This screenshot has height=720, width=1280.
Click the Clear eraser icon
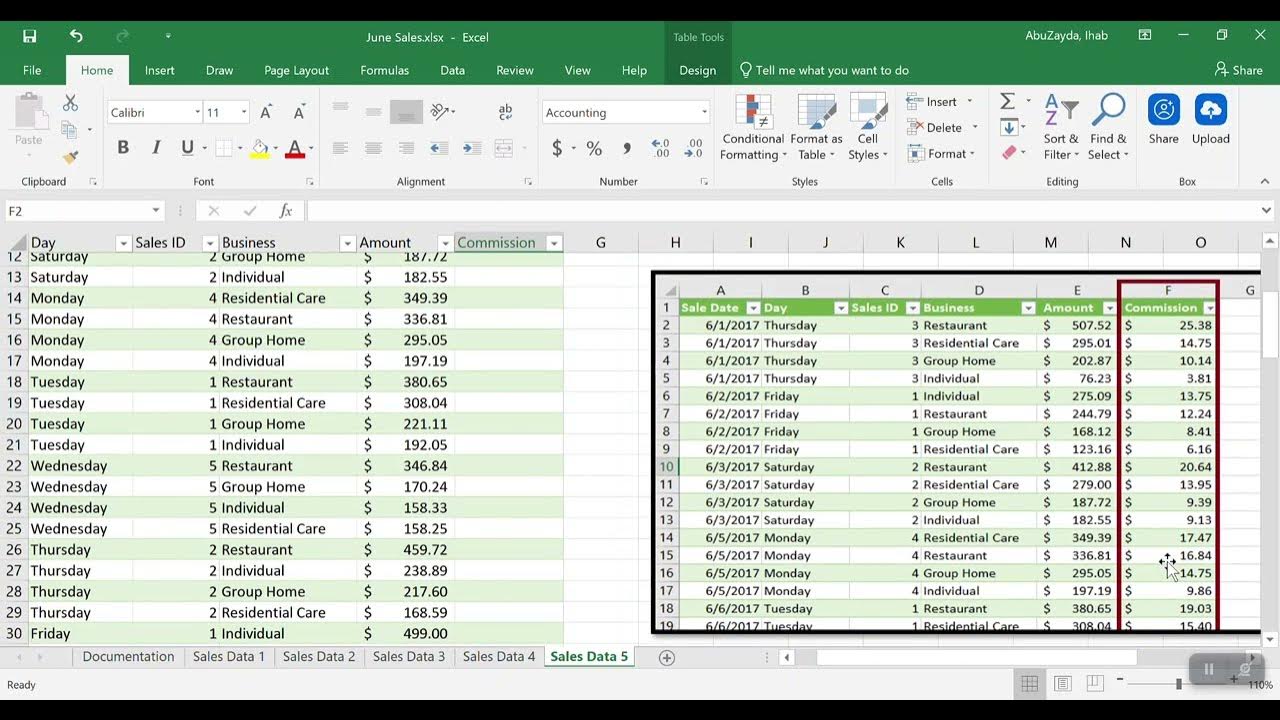[1008, 153]
